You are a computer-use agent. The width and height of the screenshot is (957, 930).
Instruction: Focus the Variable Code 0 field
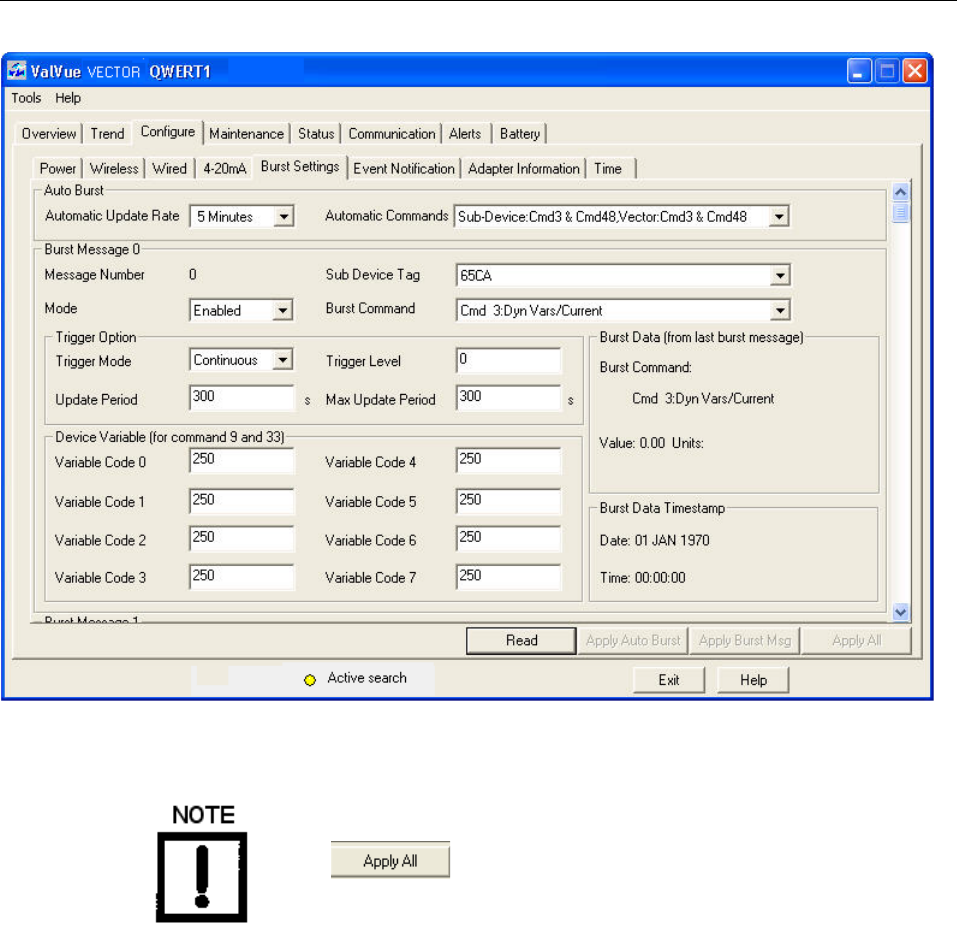tap(240, 461)
